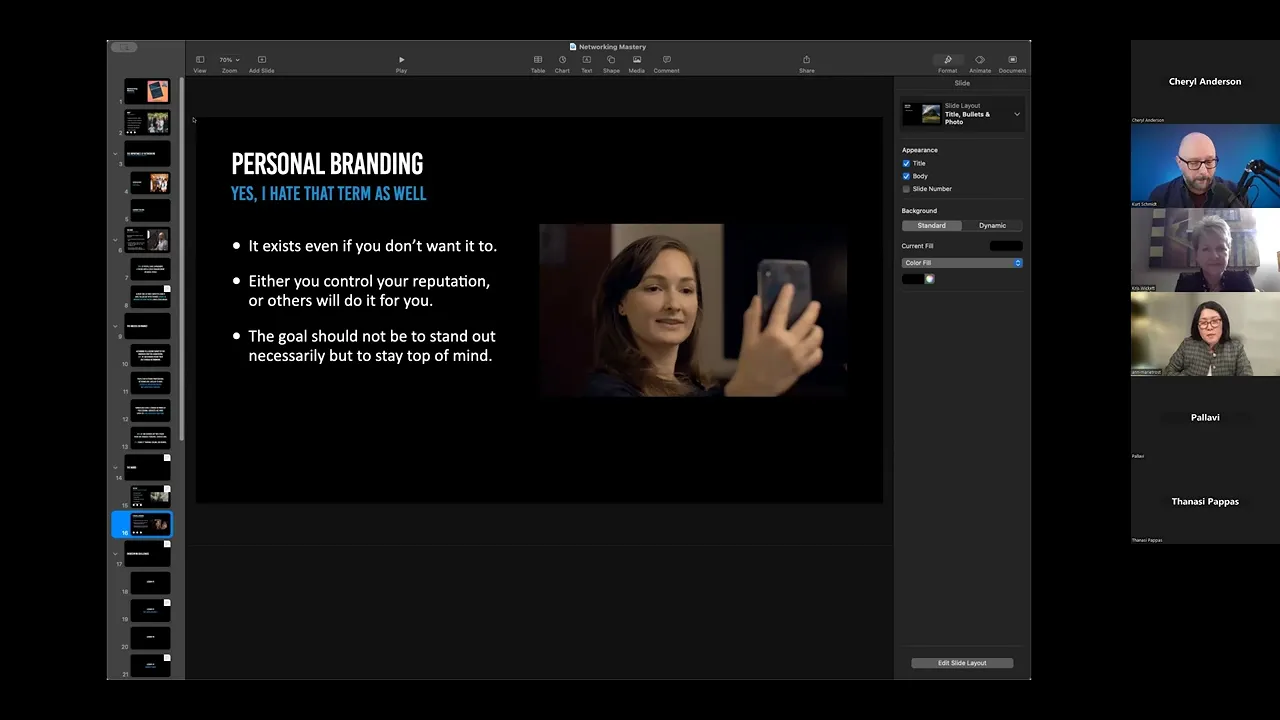Select slide 20 thumbnail in navigator

150,637
